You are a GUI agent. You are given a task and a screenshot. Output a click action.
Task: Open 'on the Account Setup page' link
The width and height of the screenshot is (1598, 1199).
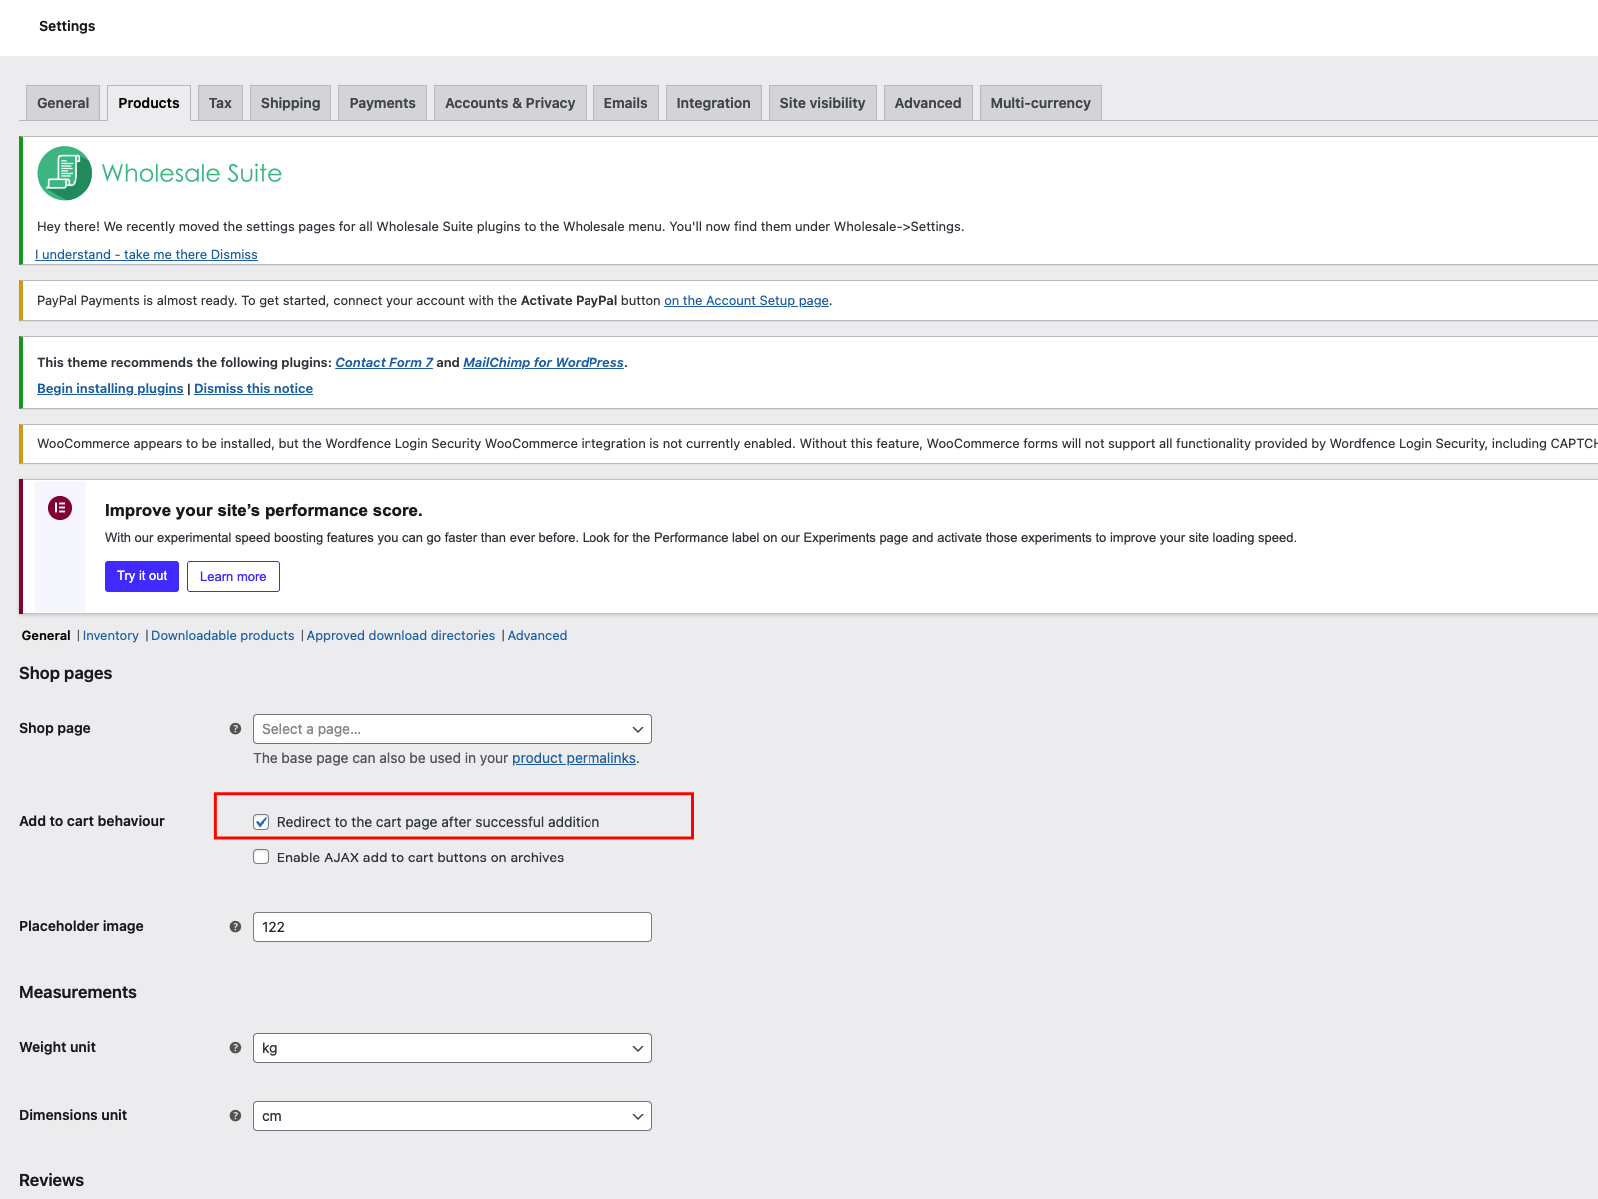[747, 301]
